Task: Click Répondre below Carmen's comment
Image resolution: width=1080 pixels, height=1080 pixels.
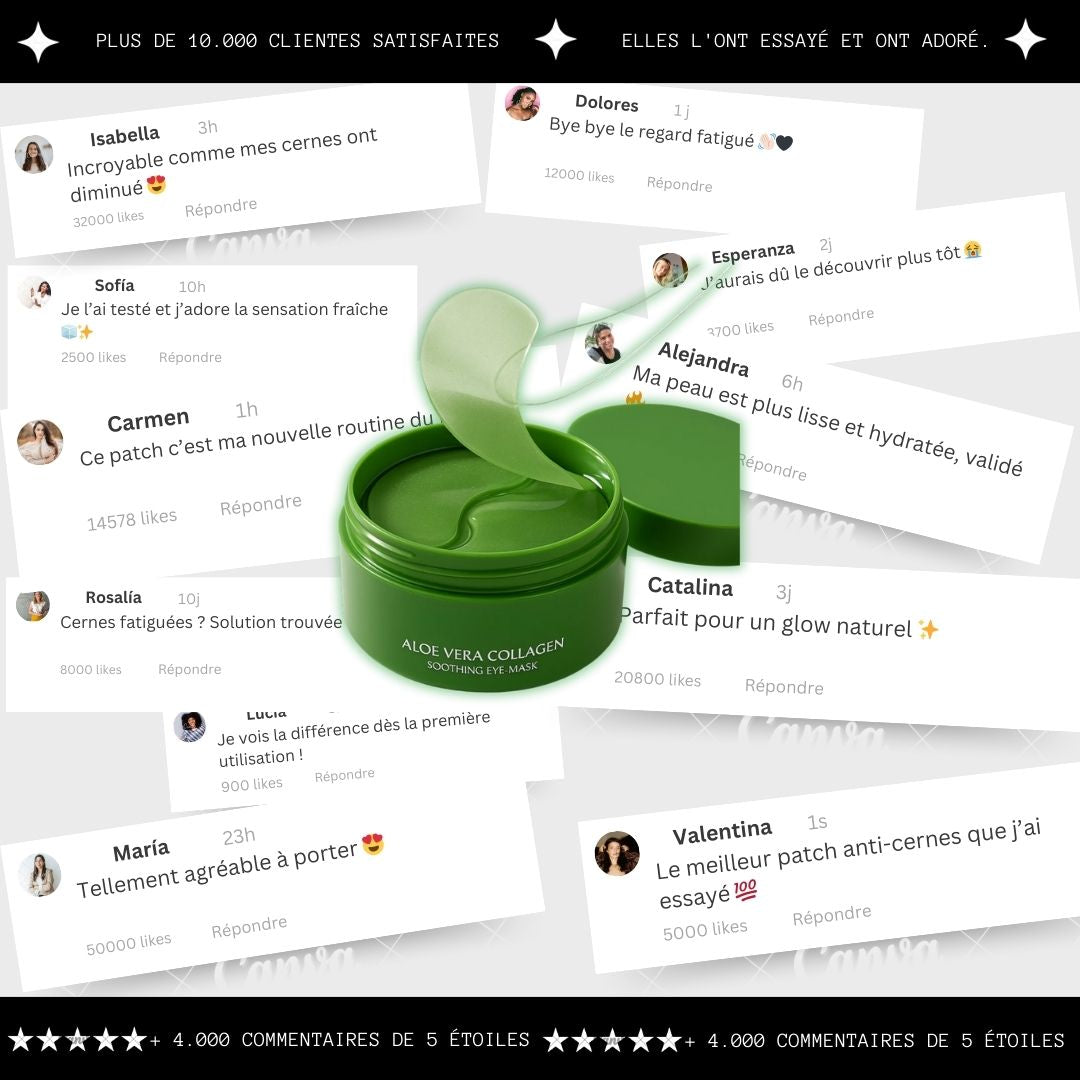Action: click(x=260, y=504)
